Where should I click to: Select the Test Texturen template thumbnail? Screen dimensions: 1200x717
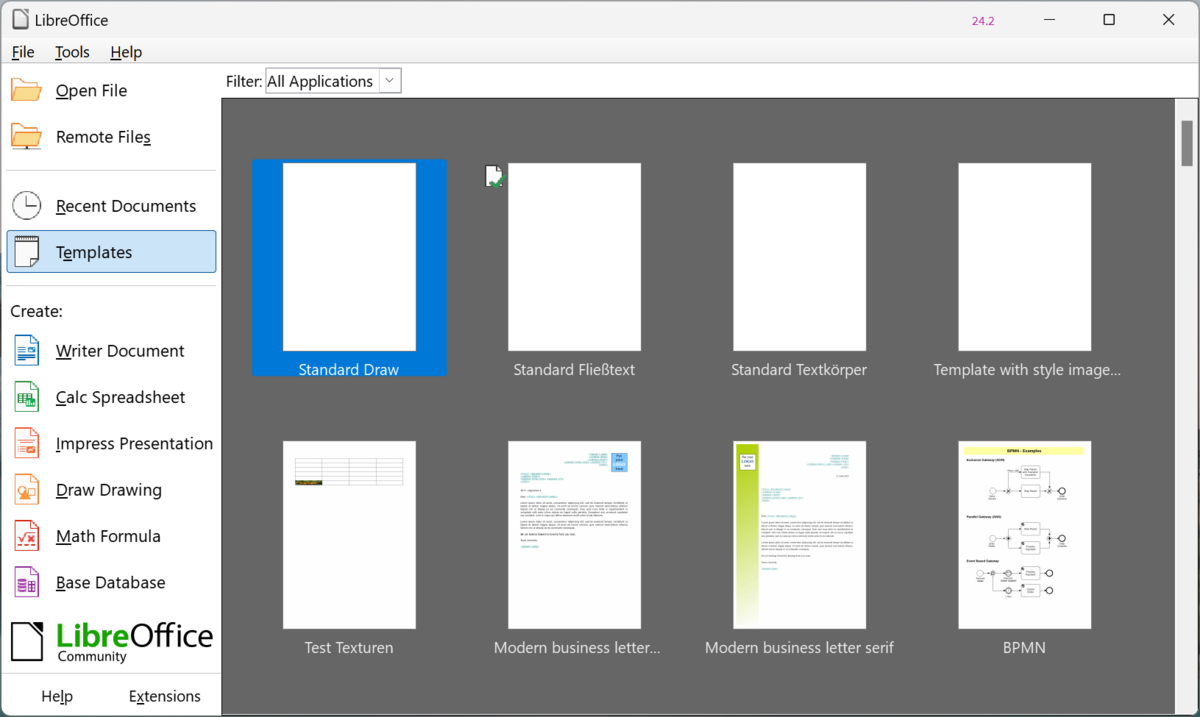(349, 535)
